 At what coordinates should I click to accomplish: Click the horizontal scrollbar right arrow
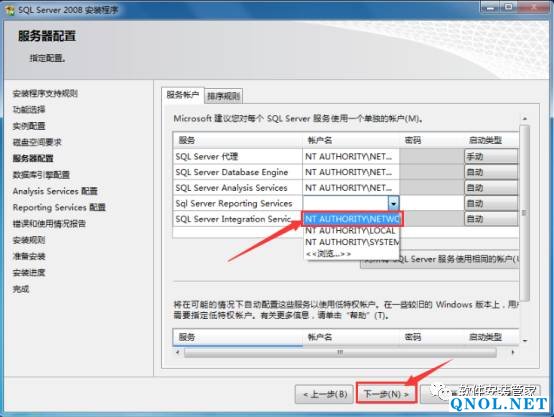coord(513,352)
